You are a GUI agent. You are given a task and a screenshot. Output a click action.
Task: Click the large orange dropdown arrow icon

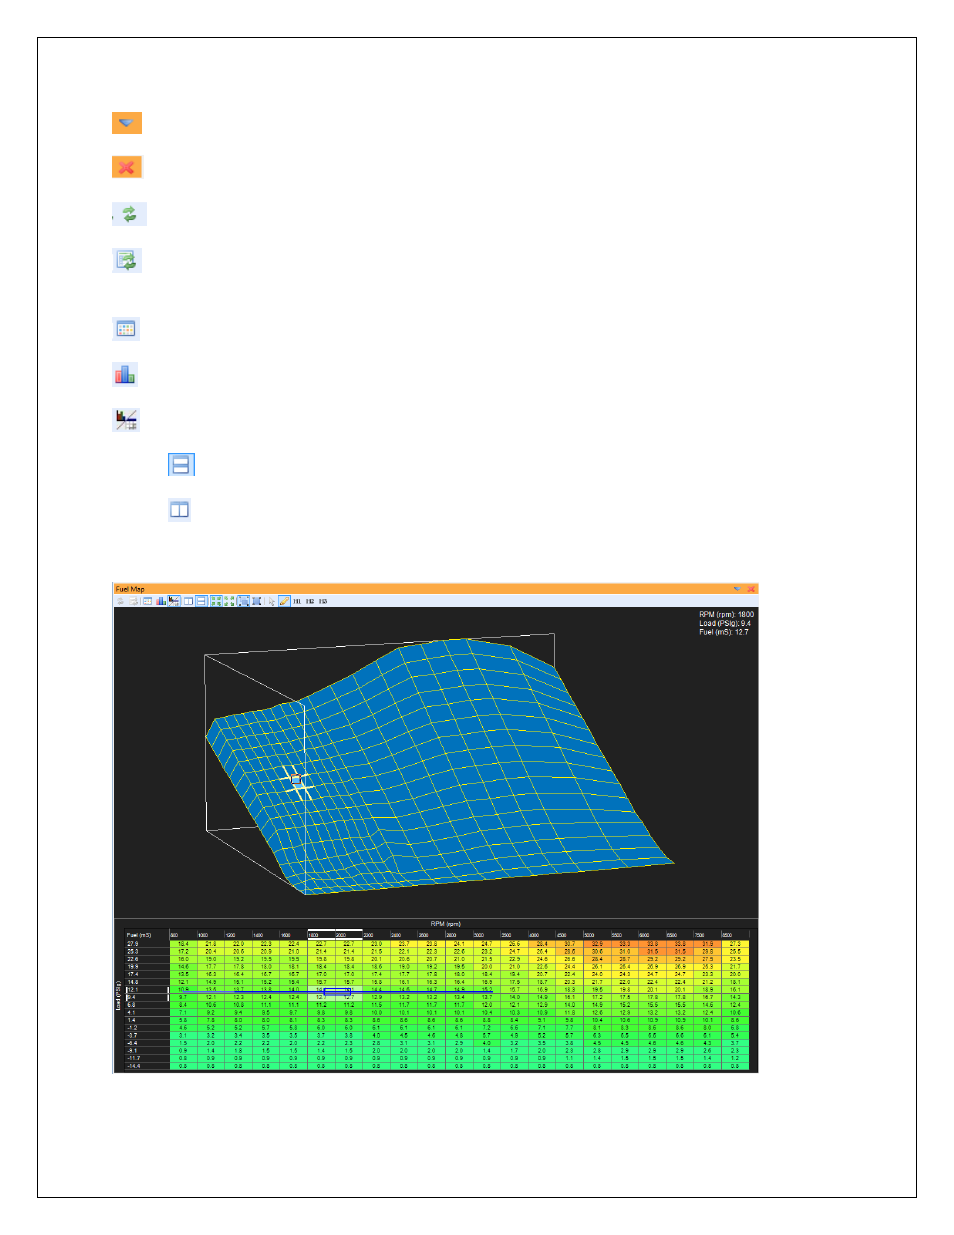[x=127, y=123]
